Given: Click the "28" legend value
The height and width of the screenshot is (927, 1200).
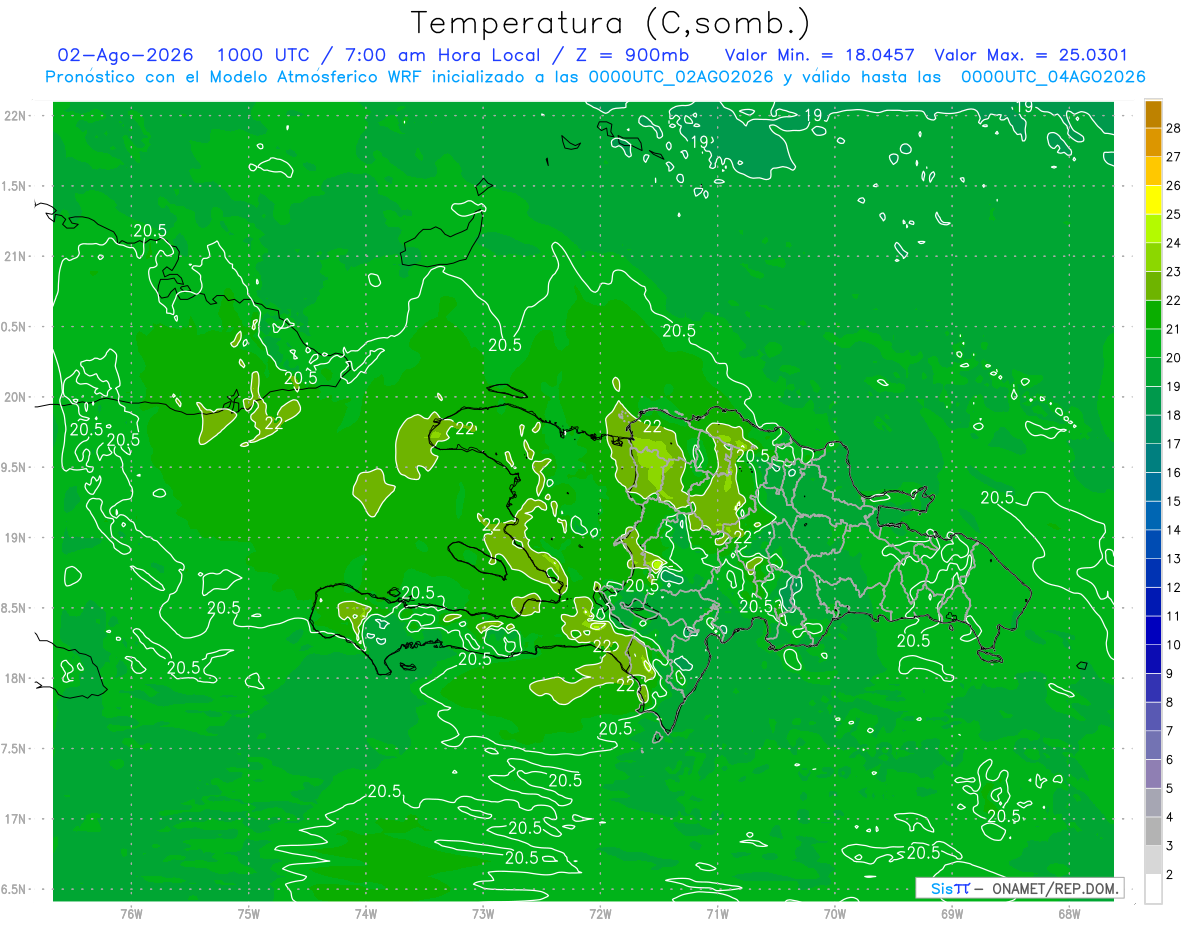Looking at the screenshot, I should [x=1174, y=129].
